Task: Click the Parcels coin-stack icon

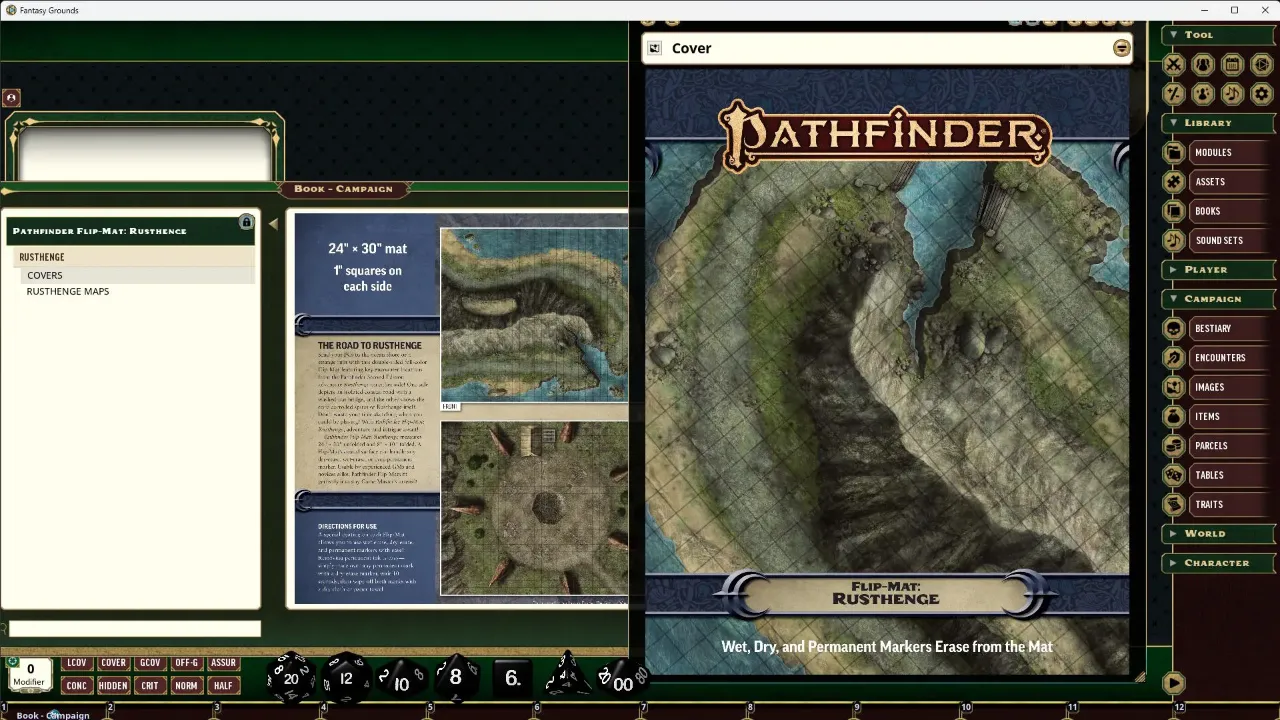Action: pos(1174,446)
